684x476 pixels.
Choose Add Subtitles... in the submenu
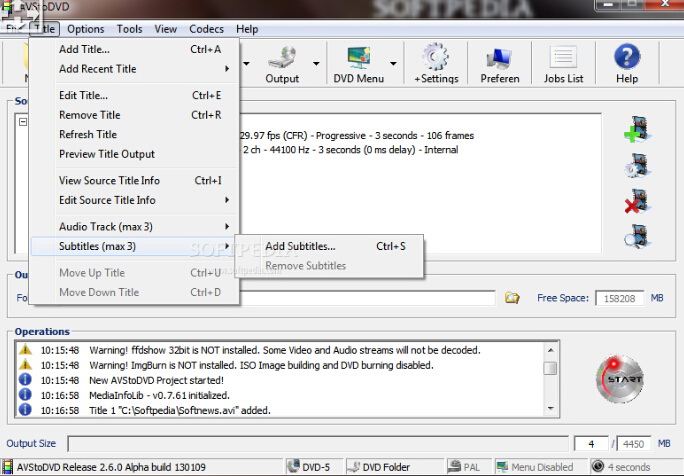coord(329,246)
